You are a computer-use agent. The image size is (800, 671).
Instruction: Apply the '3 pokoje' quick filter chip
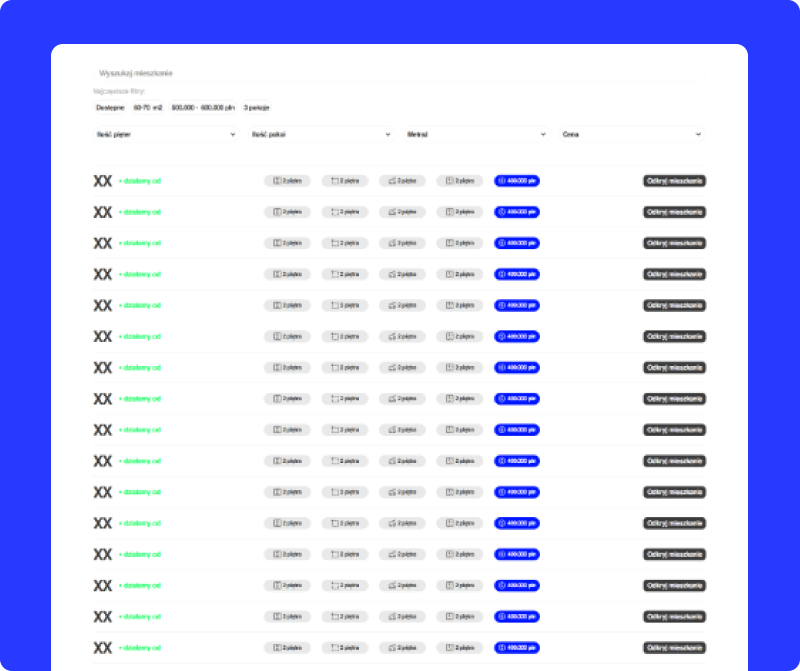256,108
